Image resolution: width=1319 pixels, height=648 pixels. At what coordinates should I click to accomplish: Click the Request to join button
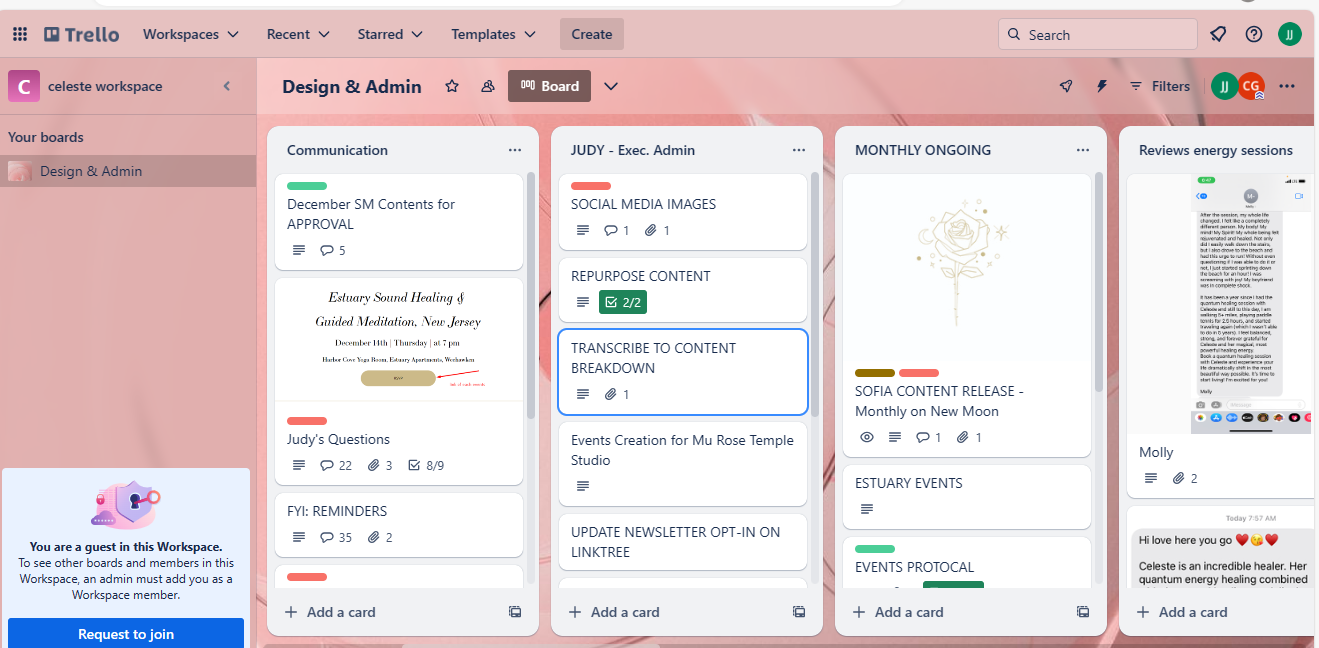pos(126,634)
